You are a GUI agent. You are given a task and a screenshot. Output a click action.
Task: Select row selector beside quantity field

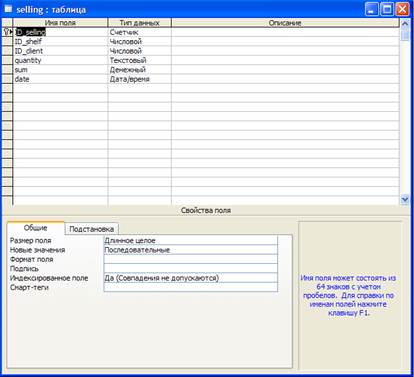coord(7,60)
